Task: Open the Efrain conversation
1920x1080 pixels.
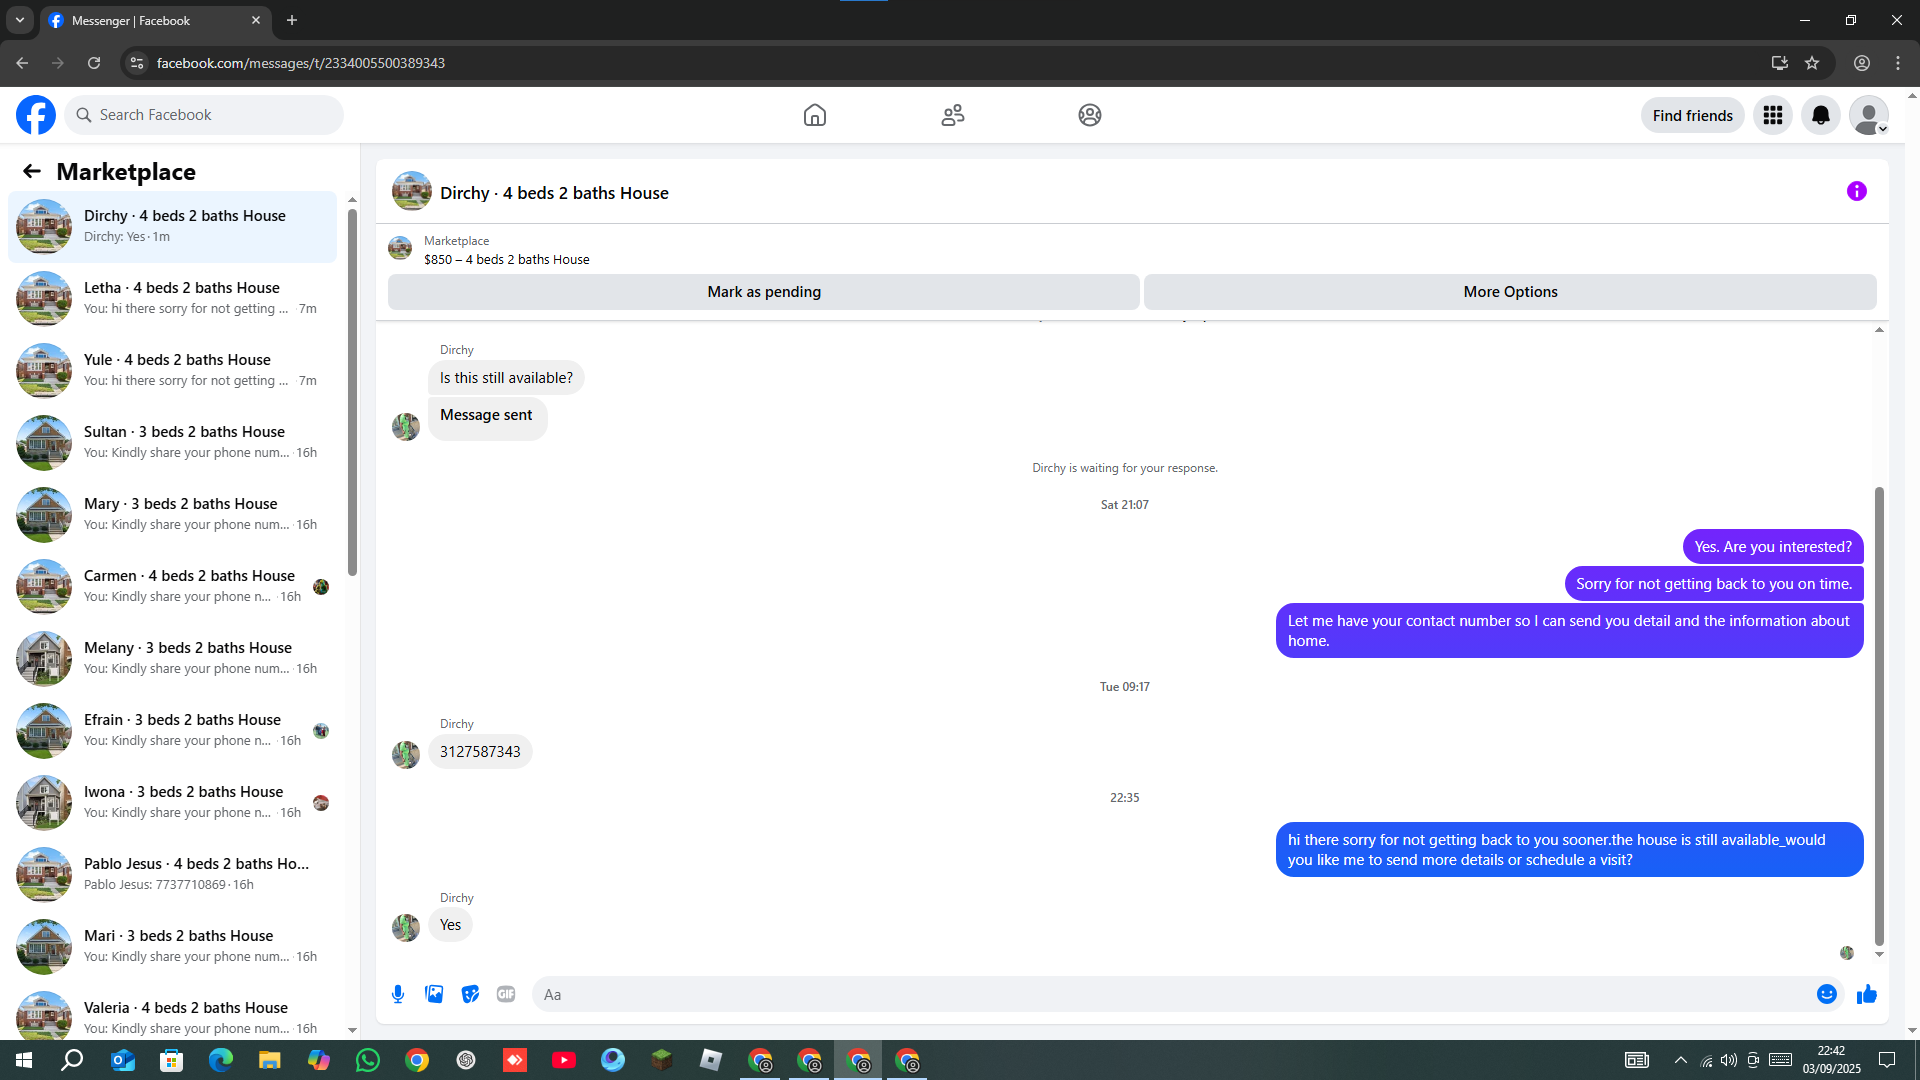Action: 172,731
